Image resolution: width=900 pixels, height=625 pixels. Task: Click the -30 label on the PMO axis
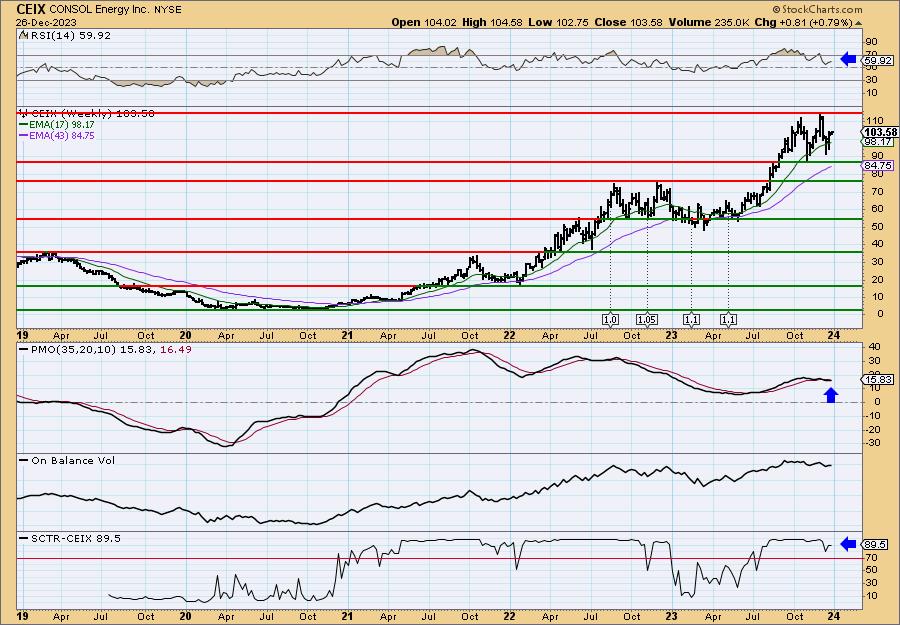tap(873, 442)
